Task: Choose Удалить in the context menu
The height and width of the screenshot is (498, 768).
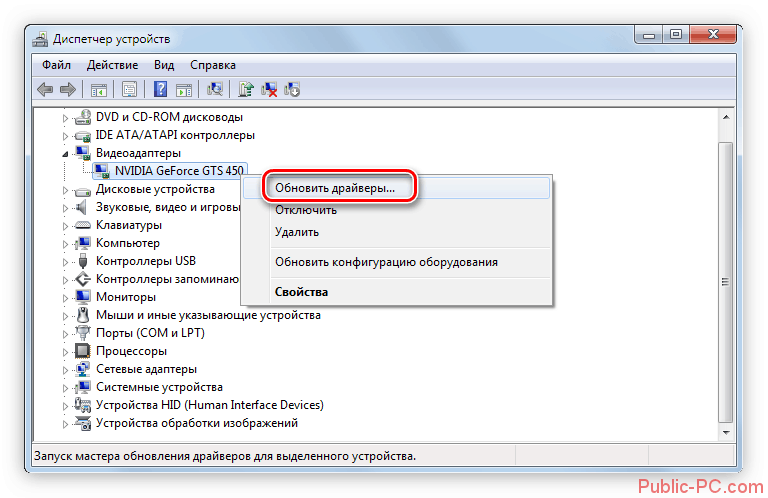Action: (x=397, y=232)
